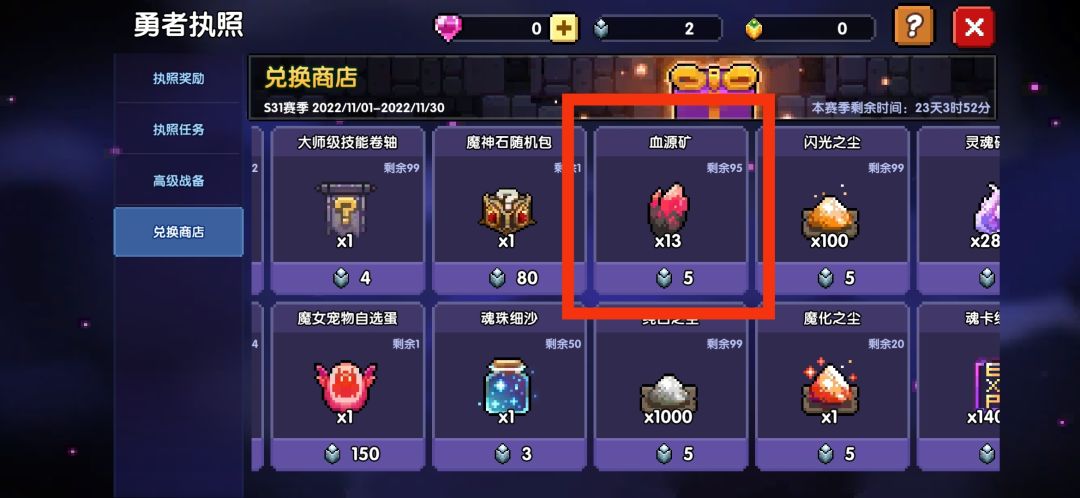
Task: Open the 执照任务 tab
Action: (x=178, y=129)
